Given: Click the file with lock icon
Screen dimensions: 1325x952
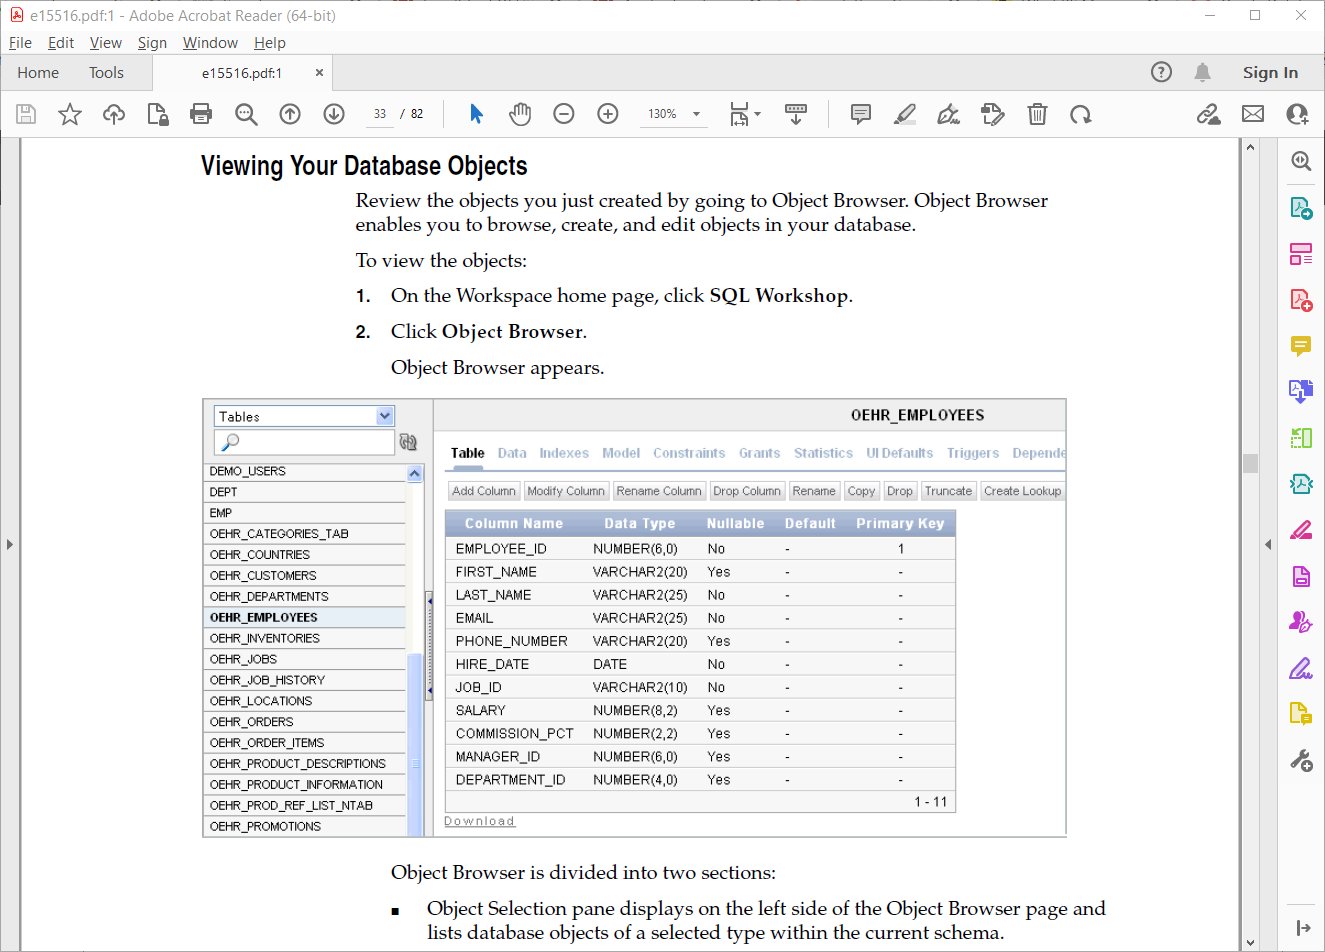Looking at the screenshot, I should click(x=158, y=114).
